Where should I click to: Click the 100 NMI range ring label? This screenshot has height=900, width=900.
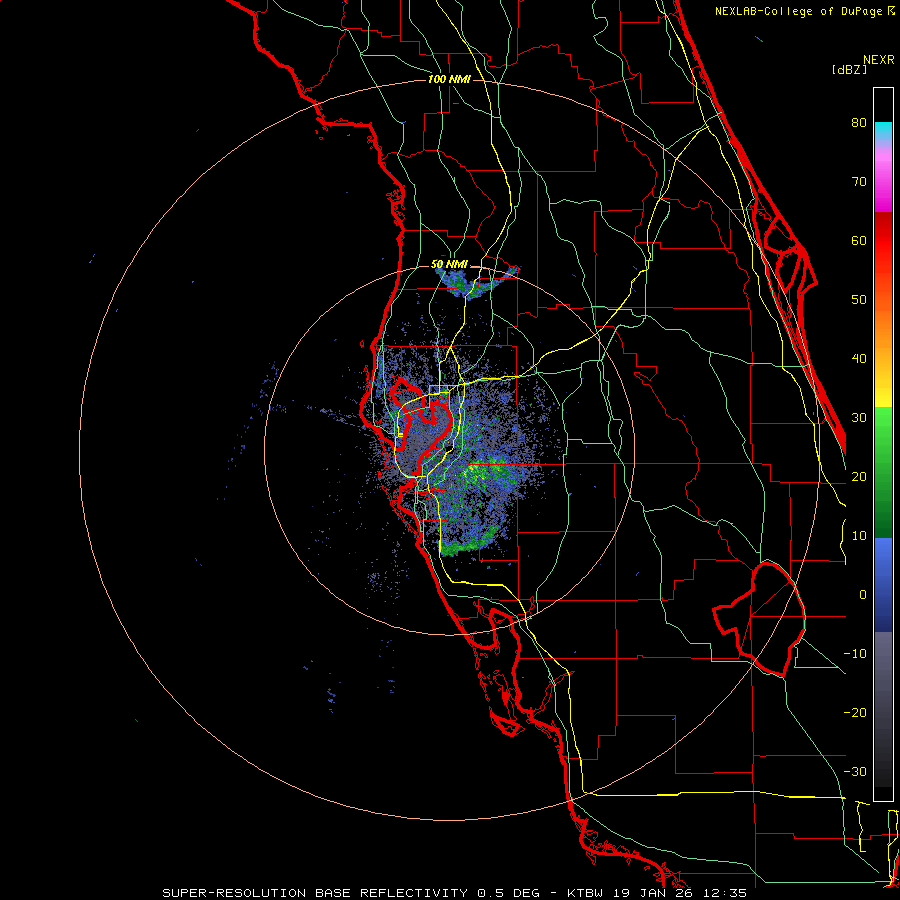449,79
